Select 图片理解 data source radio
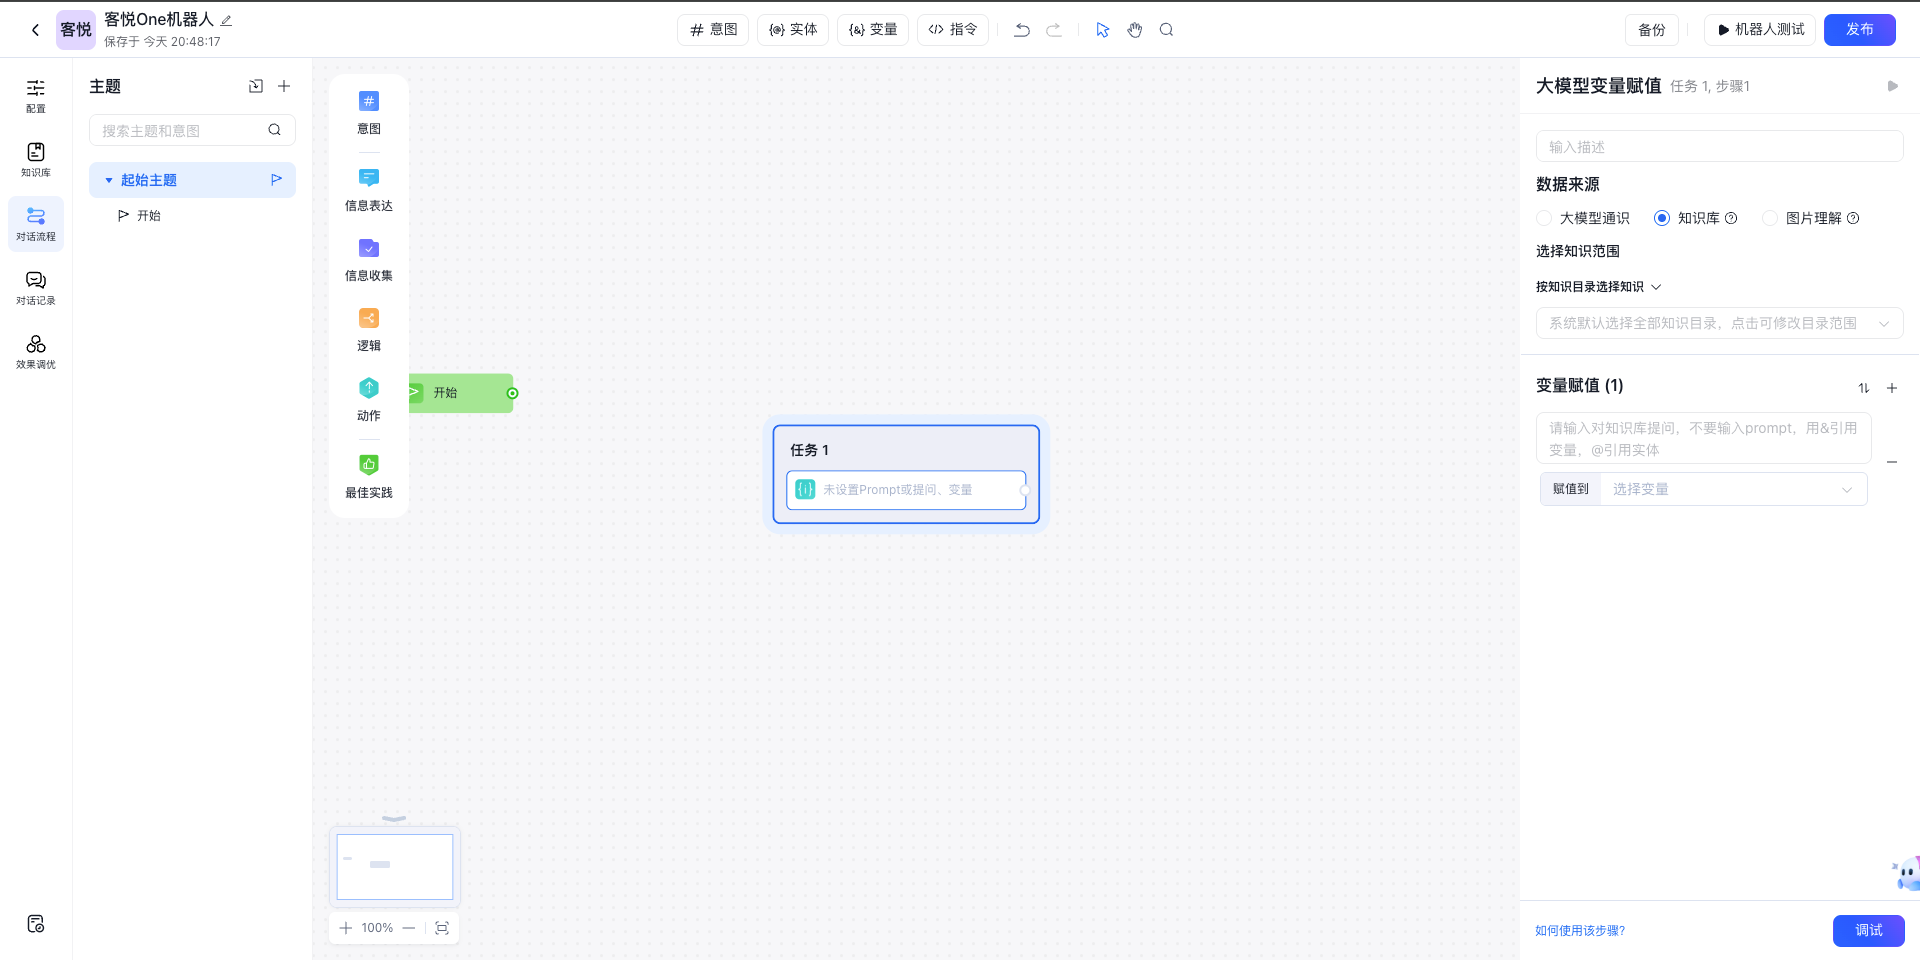Image resolution: width=1920 pixels, height=960 pixels. (1769, 218)
